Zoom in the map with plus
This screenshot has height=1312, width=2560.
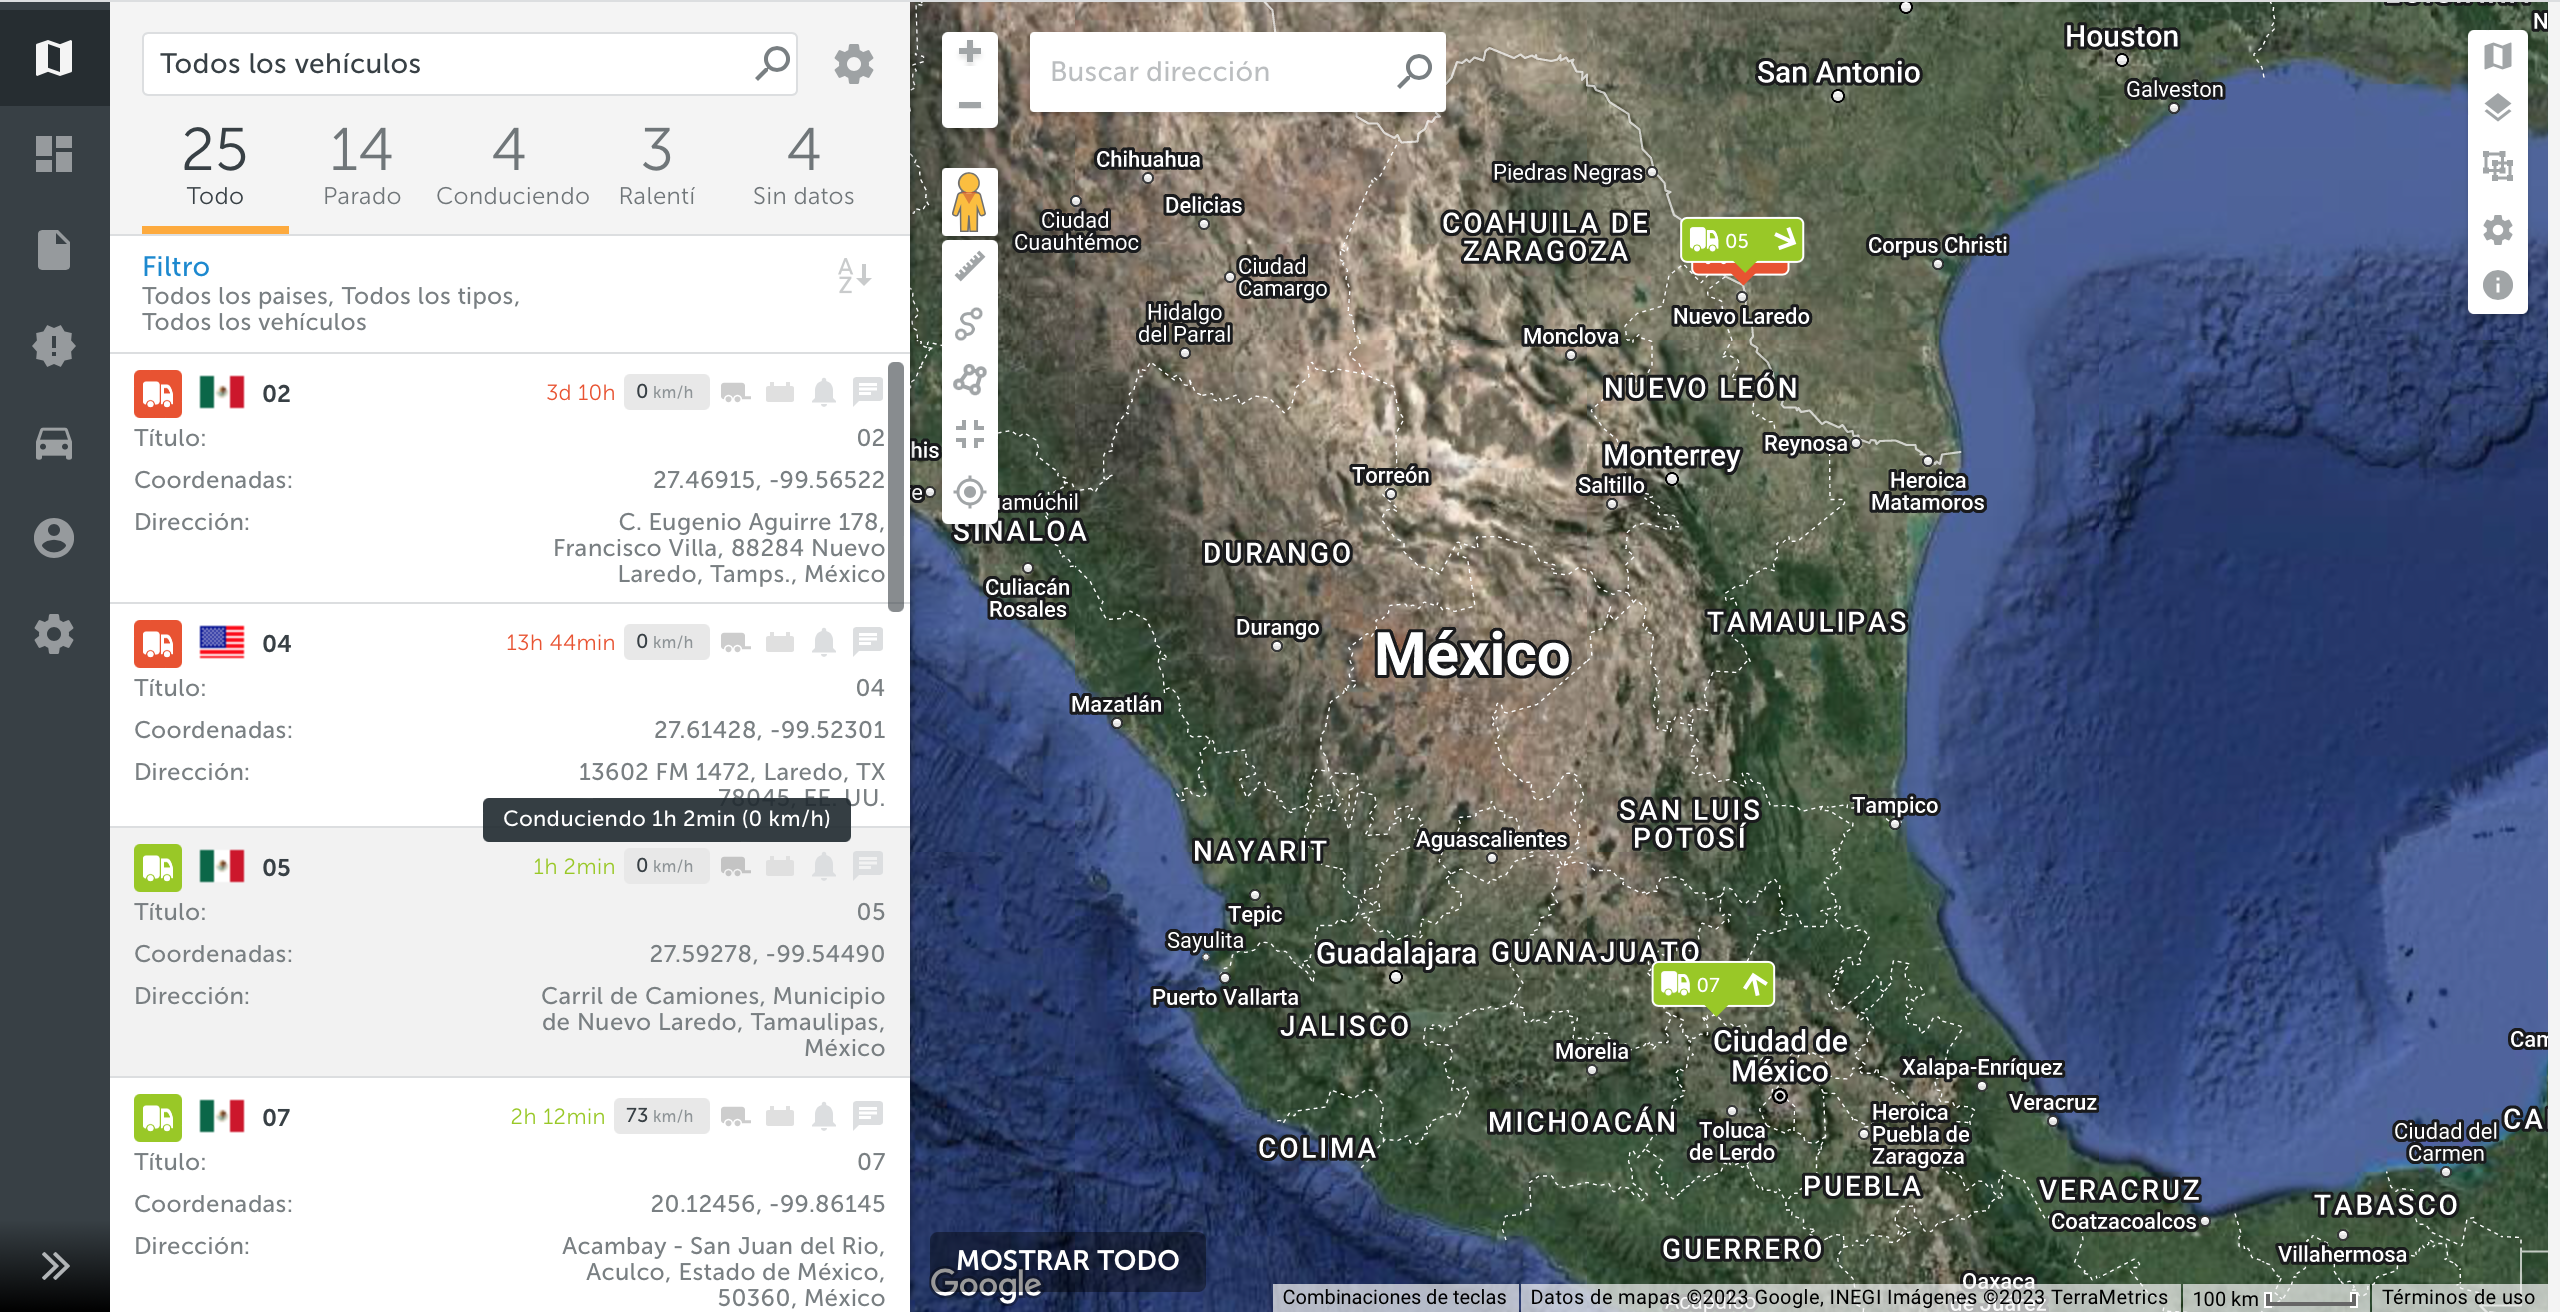(x=969, y=51)
